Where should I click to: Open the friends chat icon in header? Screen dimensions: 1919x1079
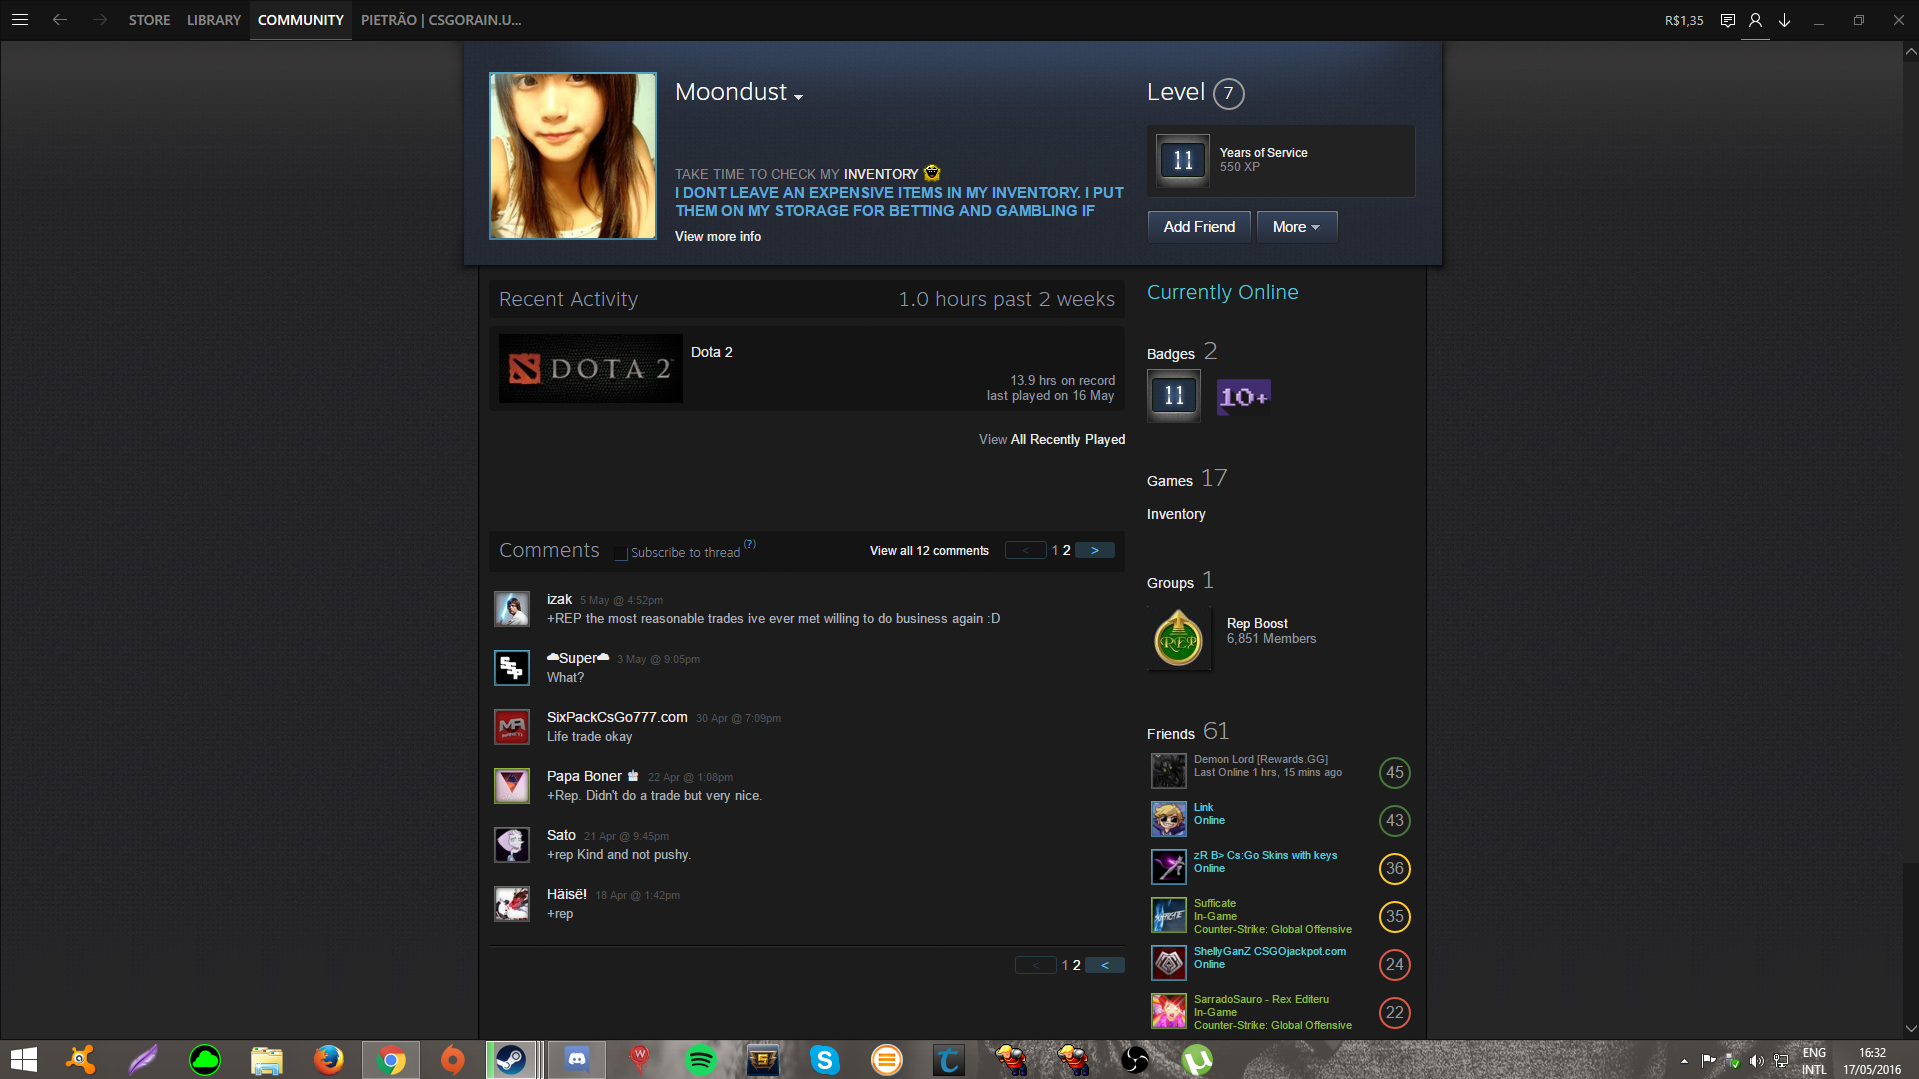click(x=1727, y=20)
